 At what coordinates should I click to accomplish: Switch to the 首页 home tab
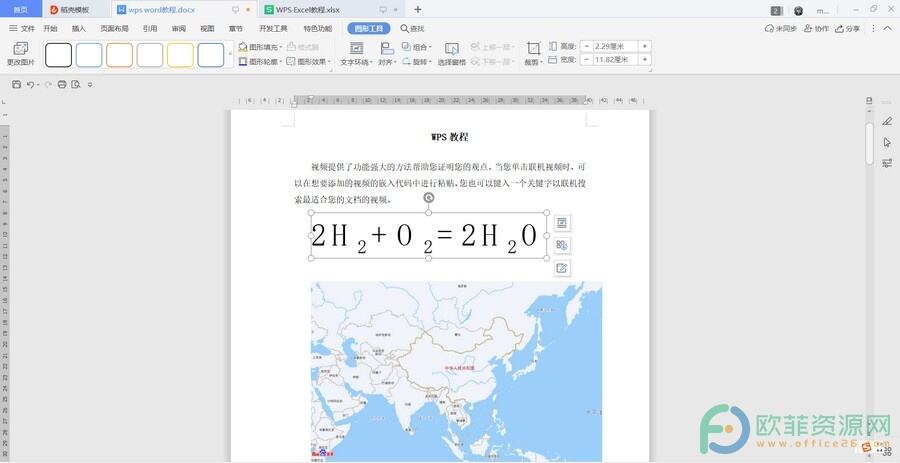[21, 10]
